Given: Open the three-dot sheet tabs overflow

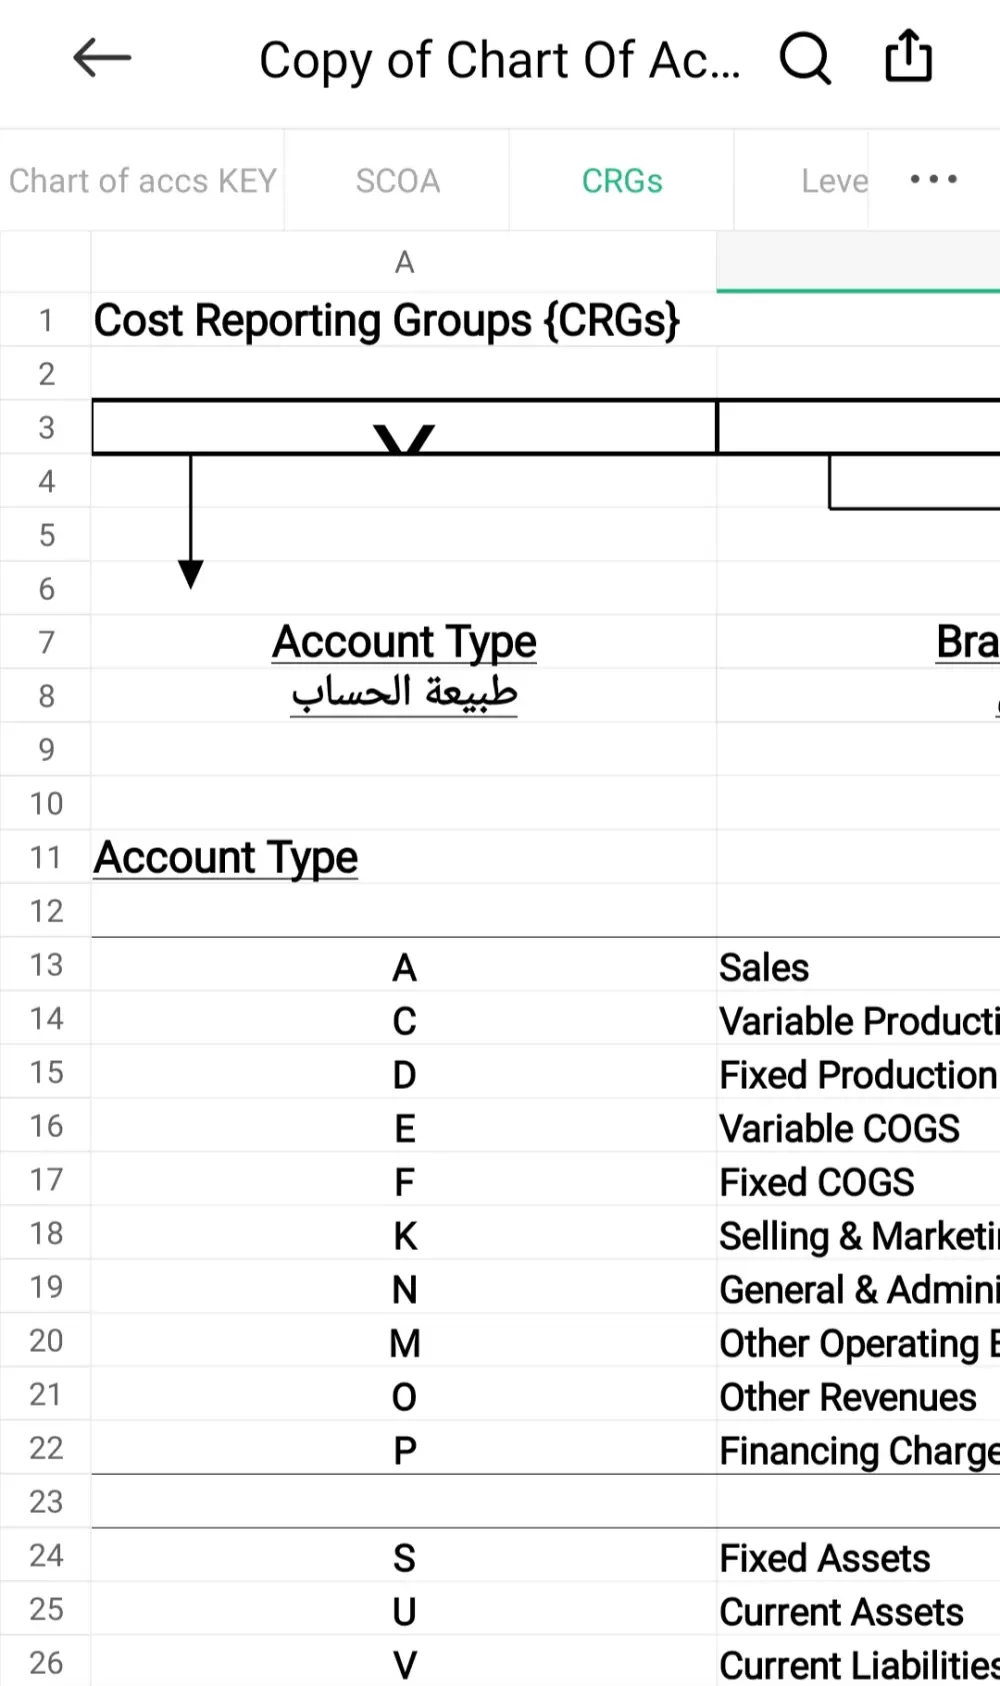Looking at the screenshot, I should click(933, 180).
